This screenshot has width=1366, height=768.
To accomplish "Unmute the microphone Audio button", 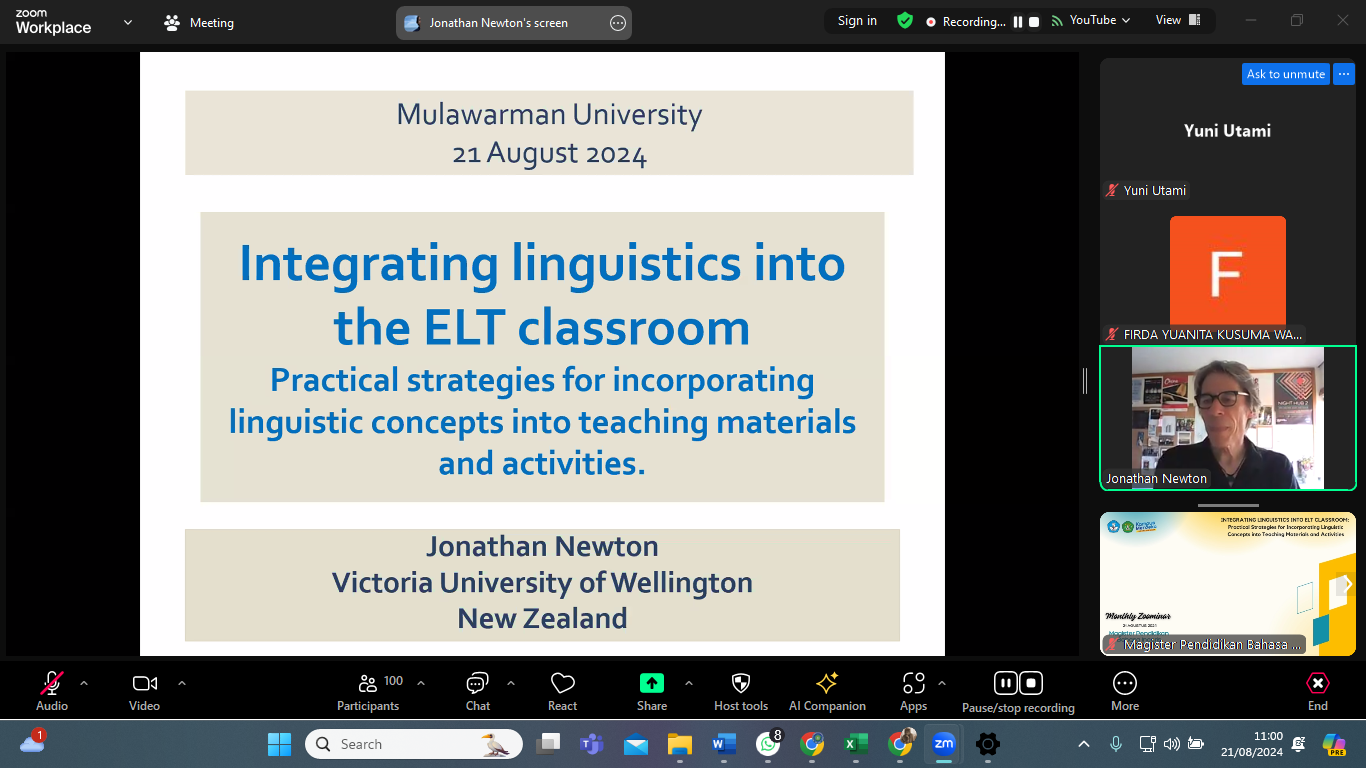I will [x=52, y=690].
